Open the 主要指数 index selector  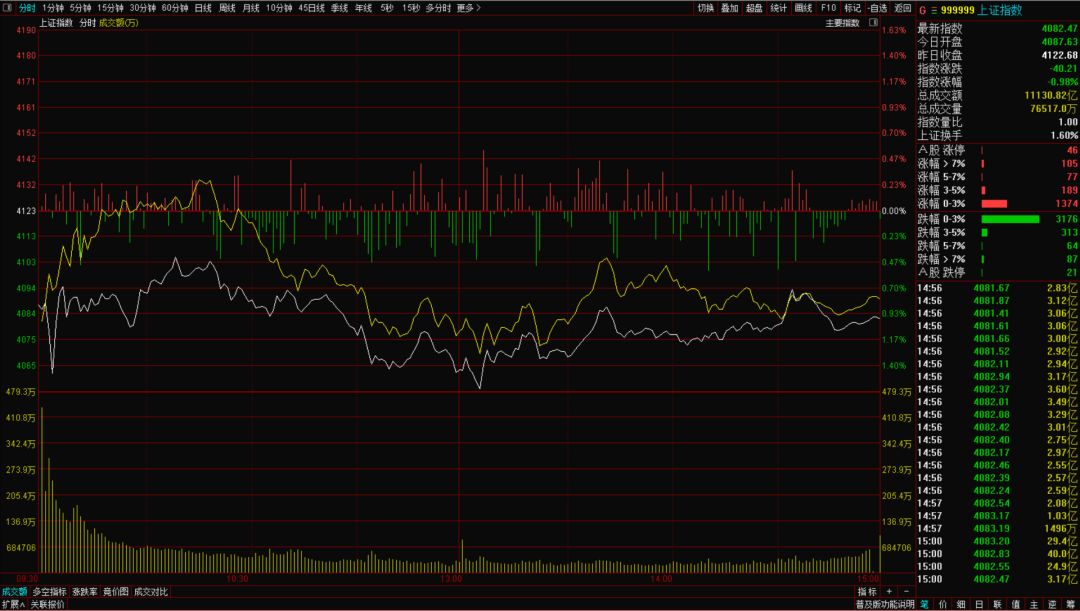pos(842,22)
